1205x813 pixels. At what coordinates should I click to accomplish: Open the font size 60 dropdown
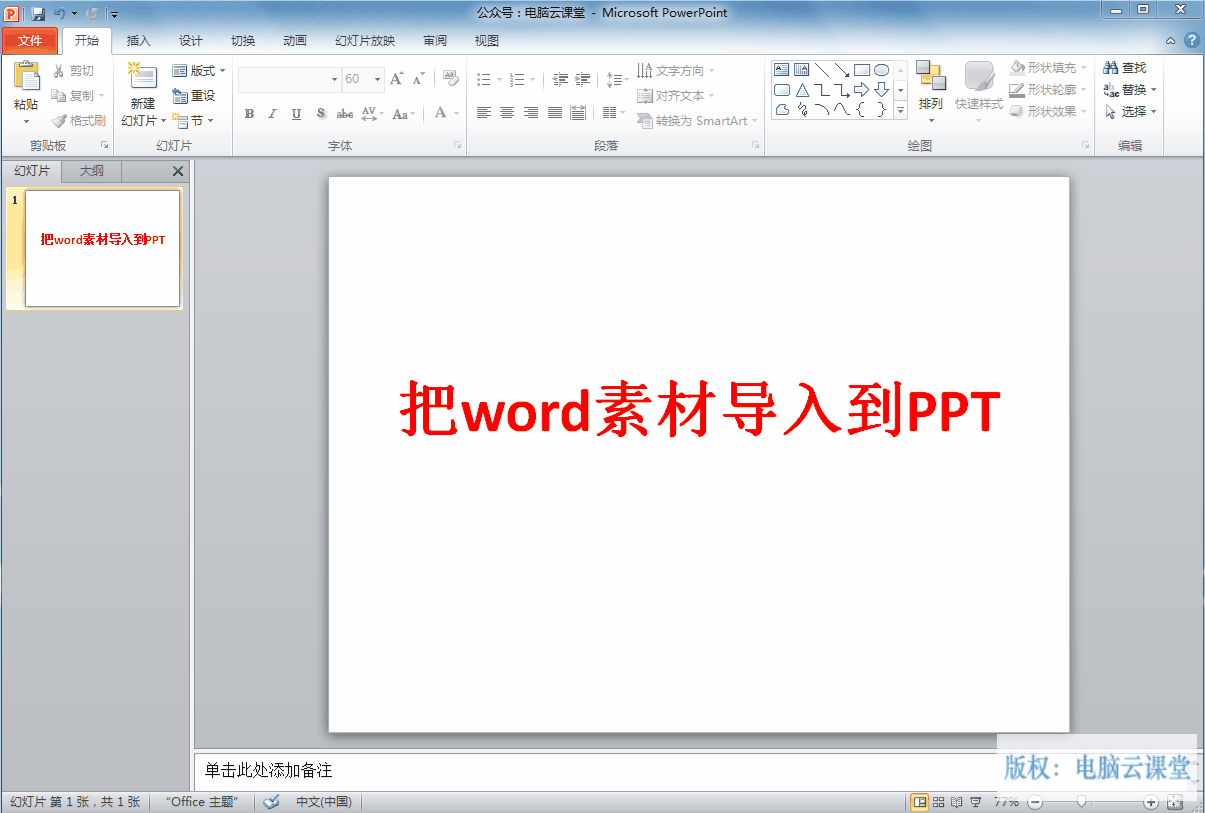(377, 79)
